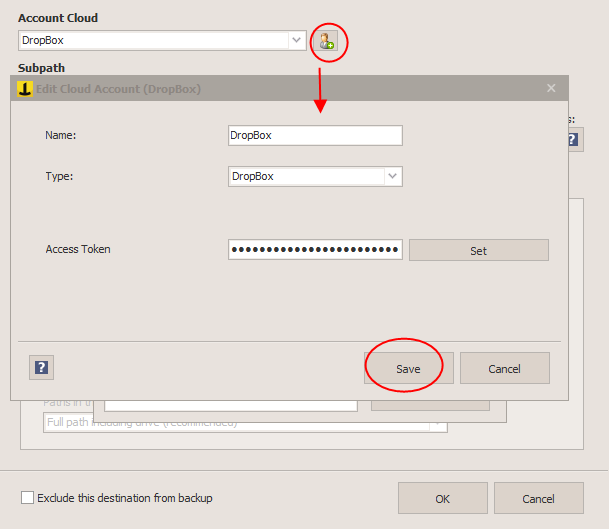Cancel the destination window

point(538,498)
